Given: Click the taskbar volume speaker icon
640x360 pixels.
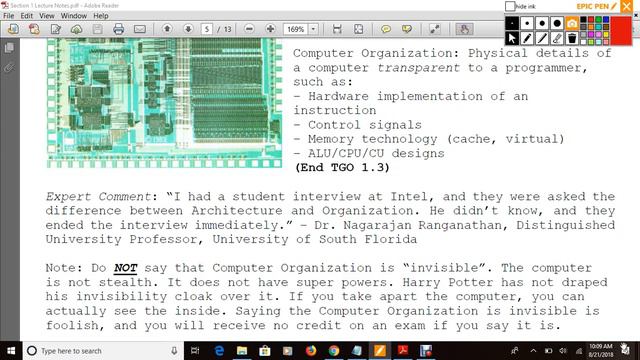Looking at the screenshot, I should 563,351.
